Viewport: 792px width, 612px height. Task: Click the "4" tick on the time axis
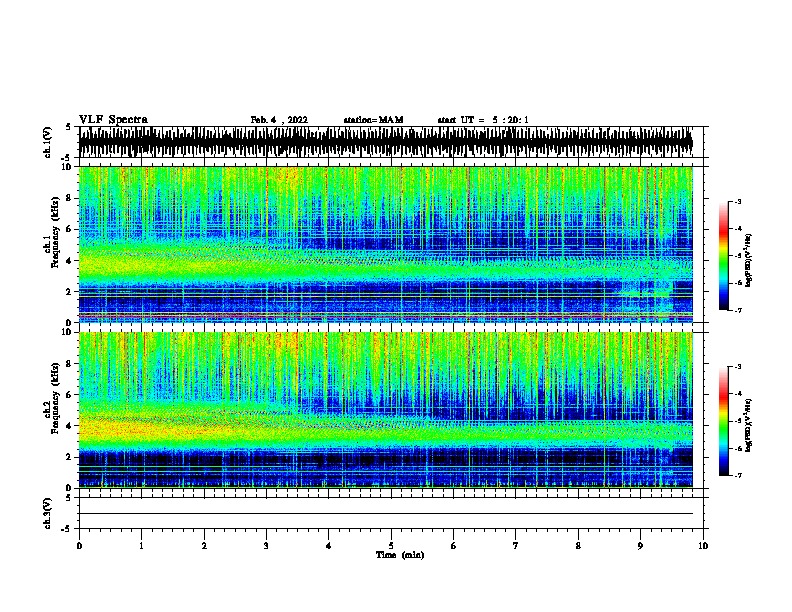(x=329, y=546)
